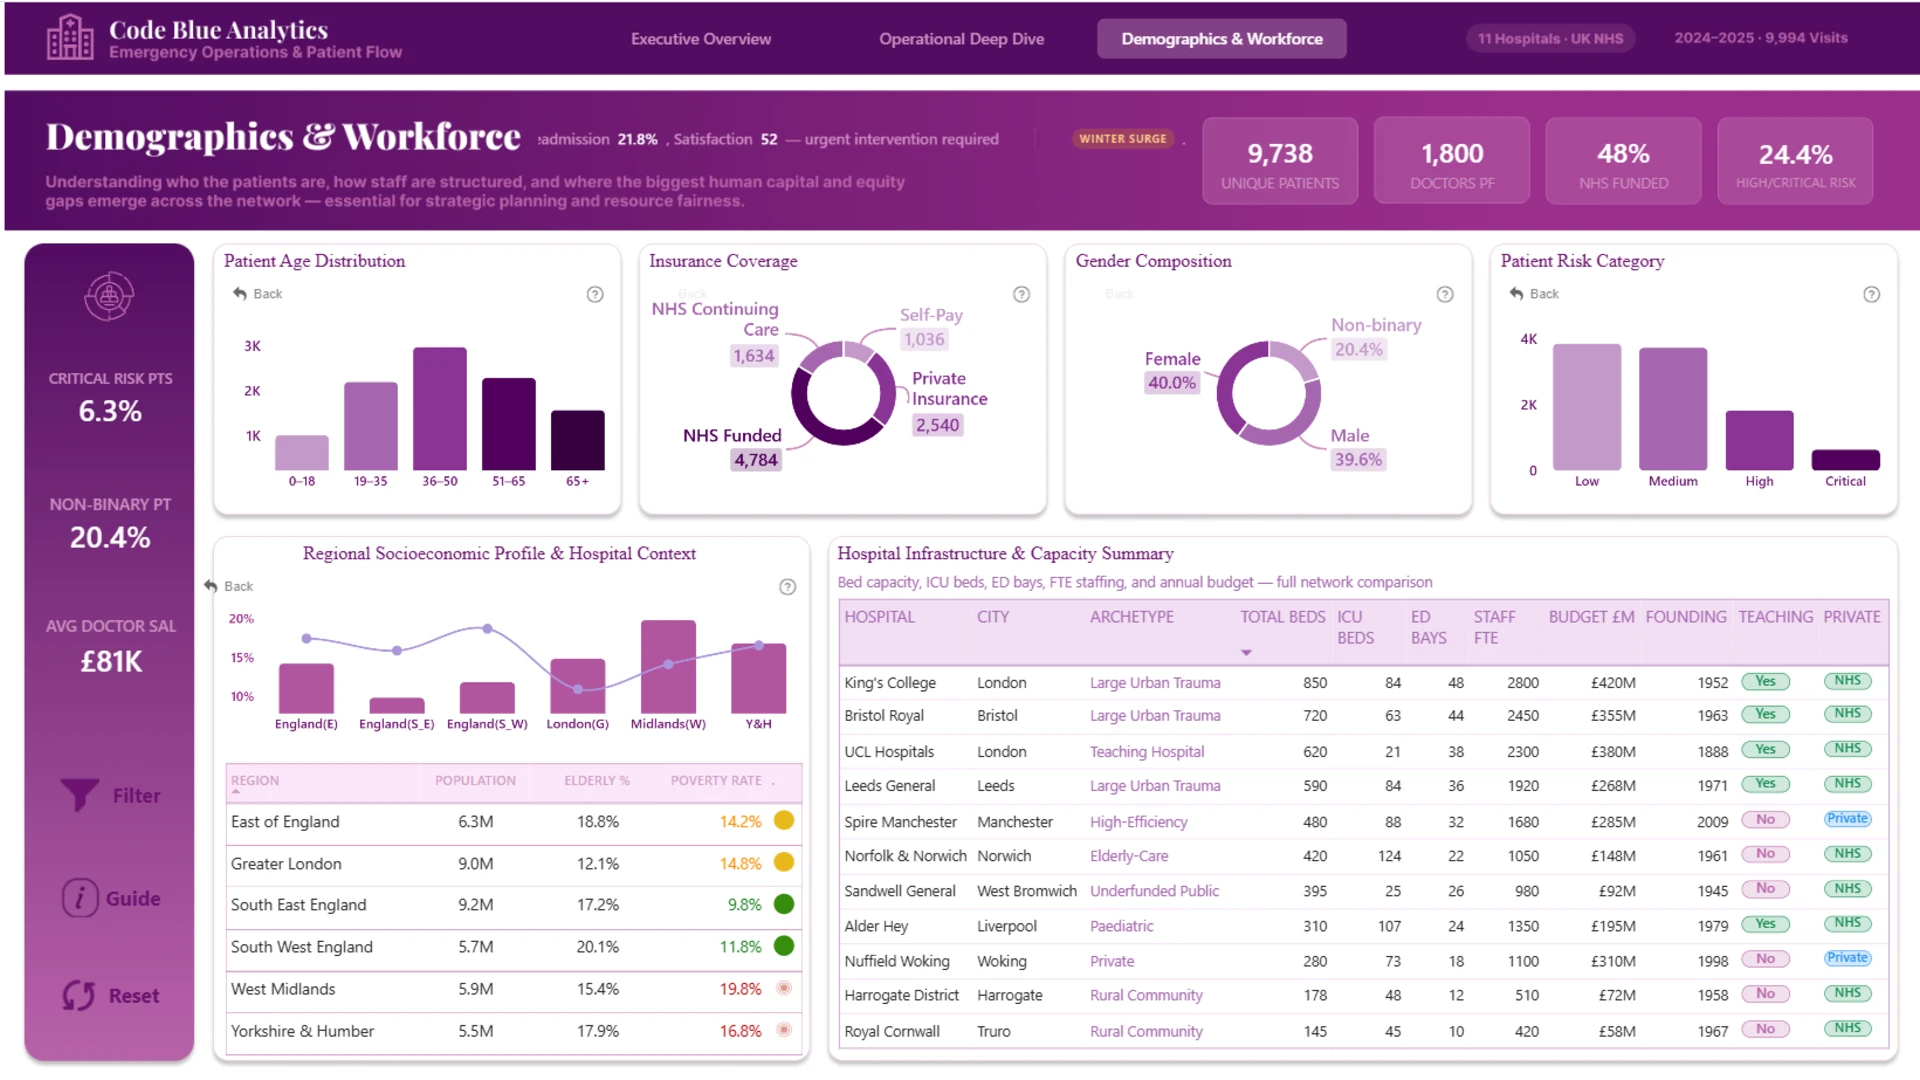Open the Filter funnel icon in sidebar

(80, 795)
